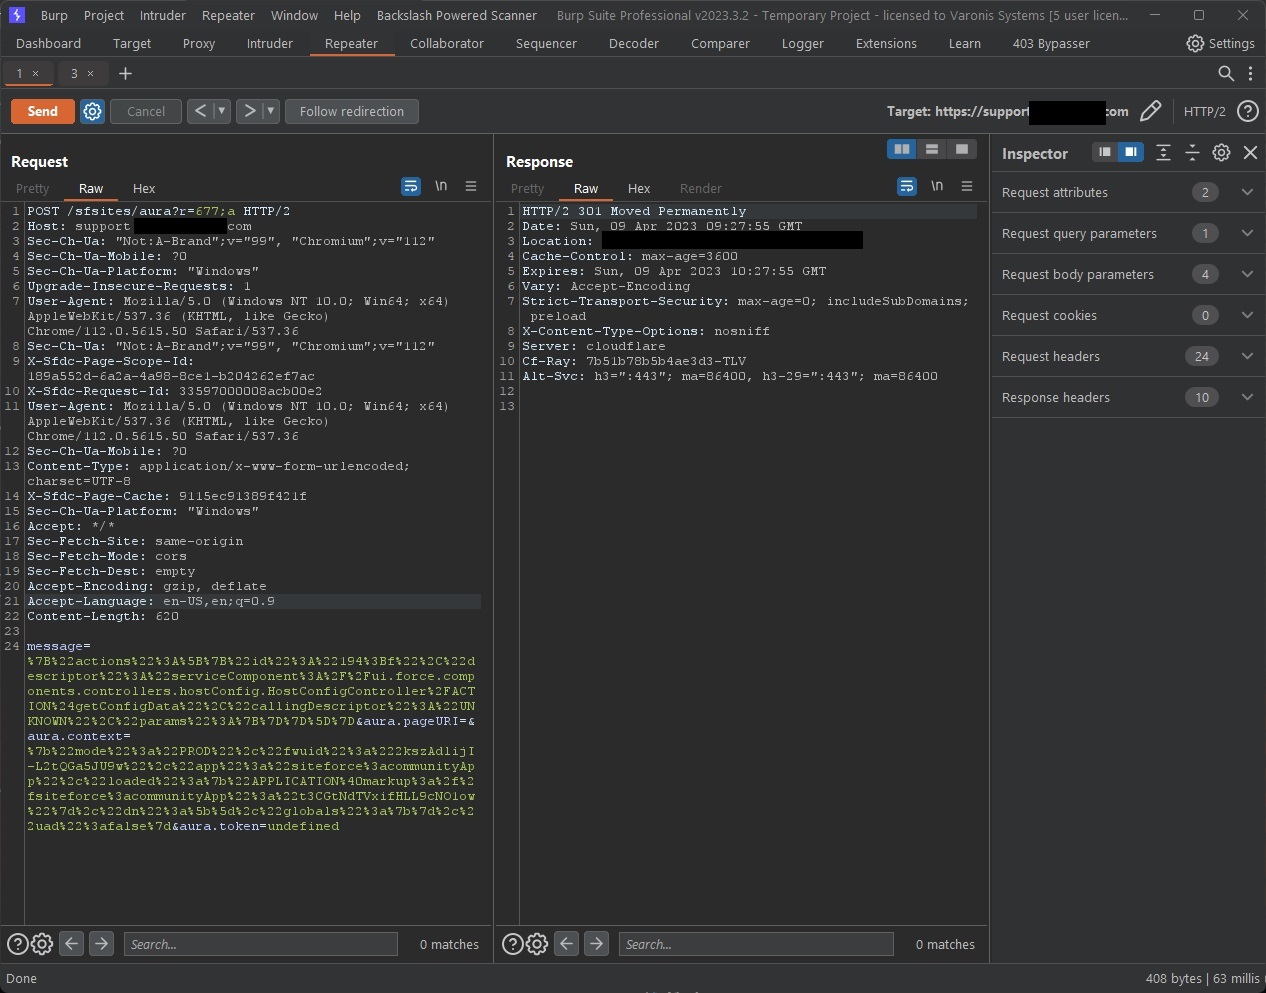Image resolution: width=1266 pixels, height=993 pixels.
Task: Go back to previous request
Action: pos(200,111)
